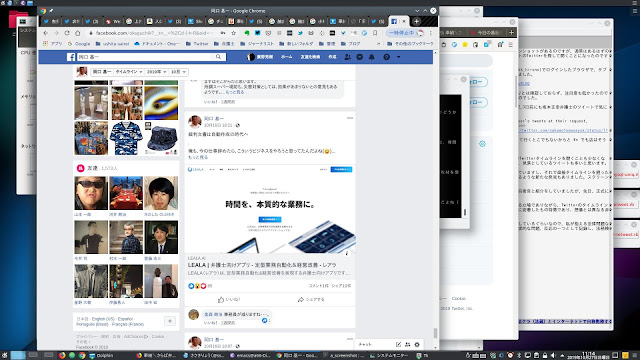The width and height of the screenshot is (640, 360).
Task: Open the Facebook notifications bell
Action: pos(372,57)
